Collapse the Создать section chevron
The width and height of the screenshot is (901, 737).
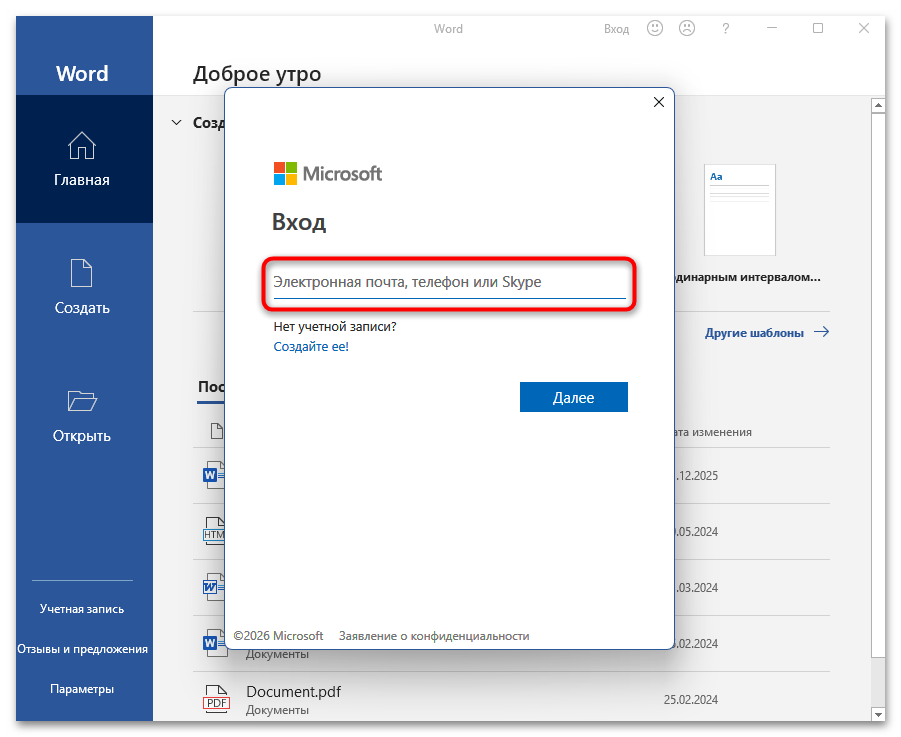[x=176, y=122]
